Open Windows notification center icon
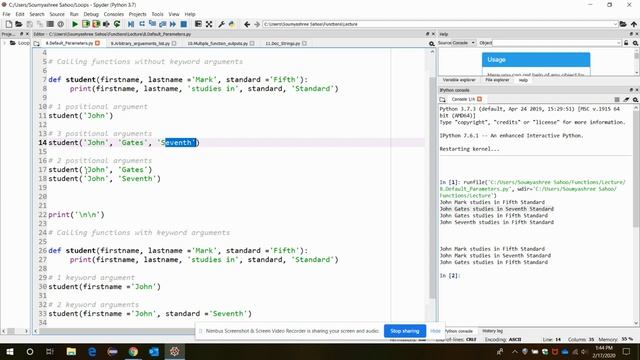The image size is (640, 360). click(x=627, y=351)
